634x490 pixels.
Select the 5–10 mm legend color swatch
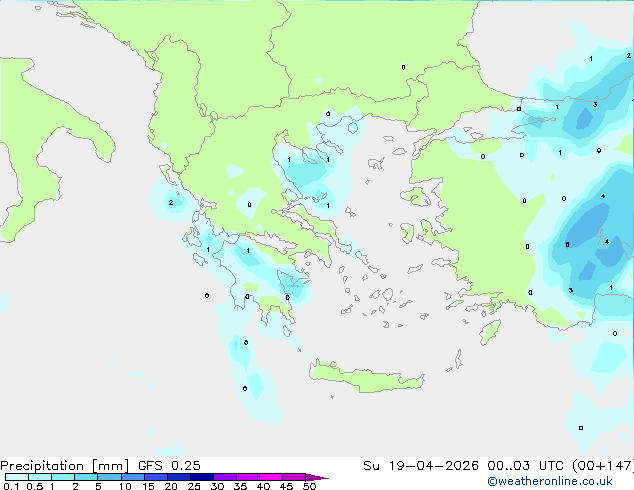tap(109, 477)
